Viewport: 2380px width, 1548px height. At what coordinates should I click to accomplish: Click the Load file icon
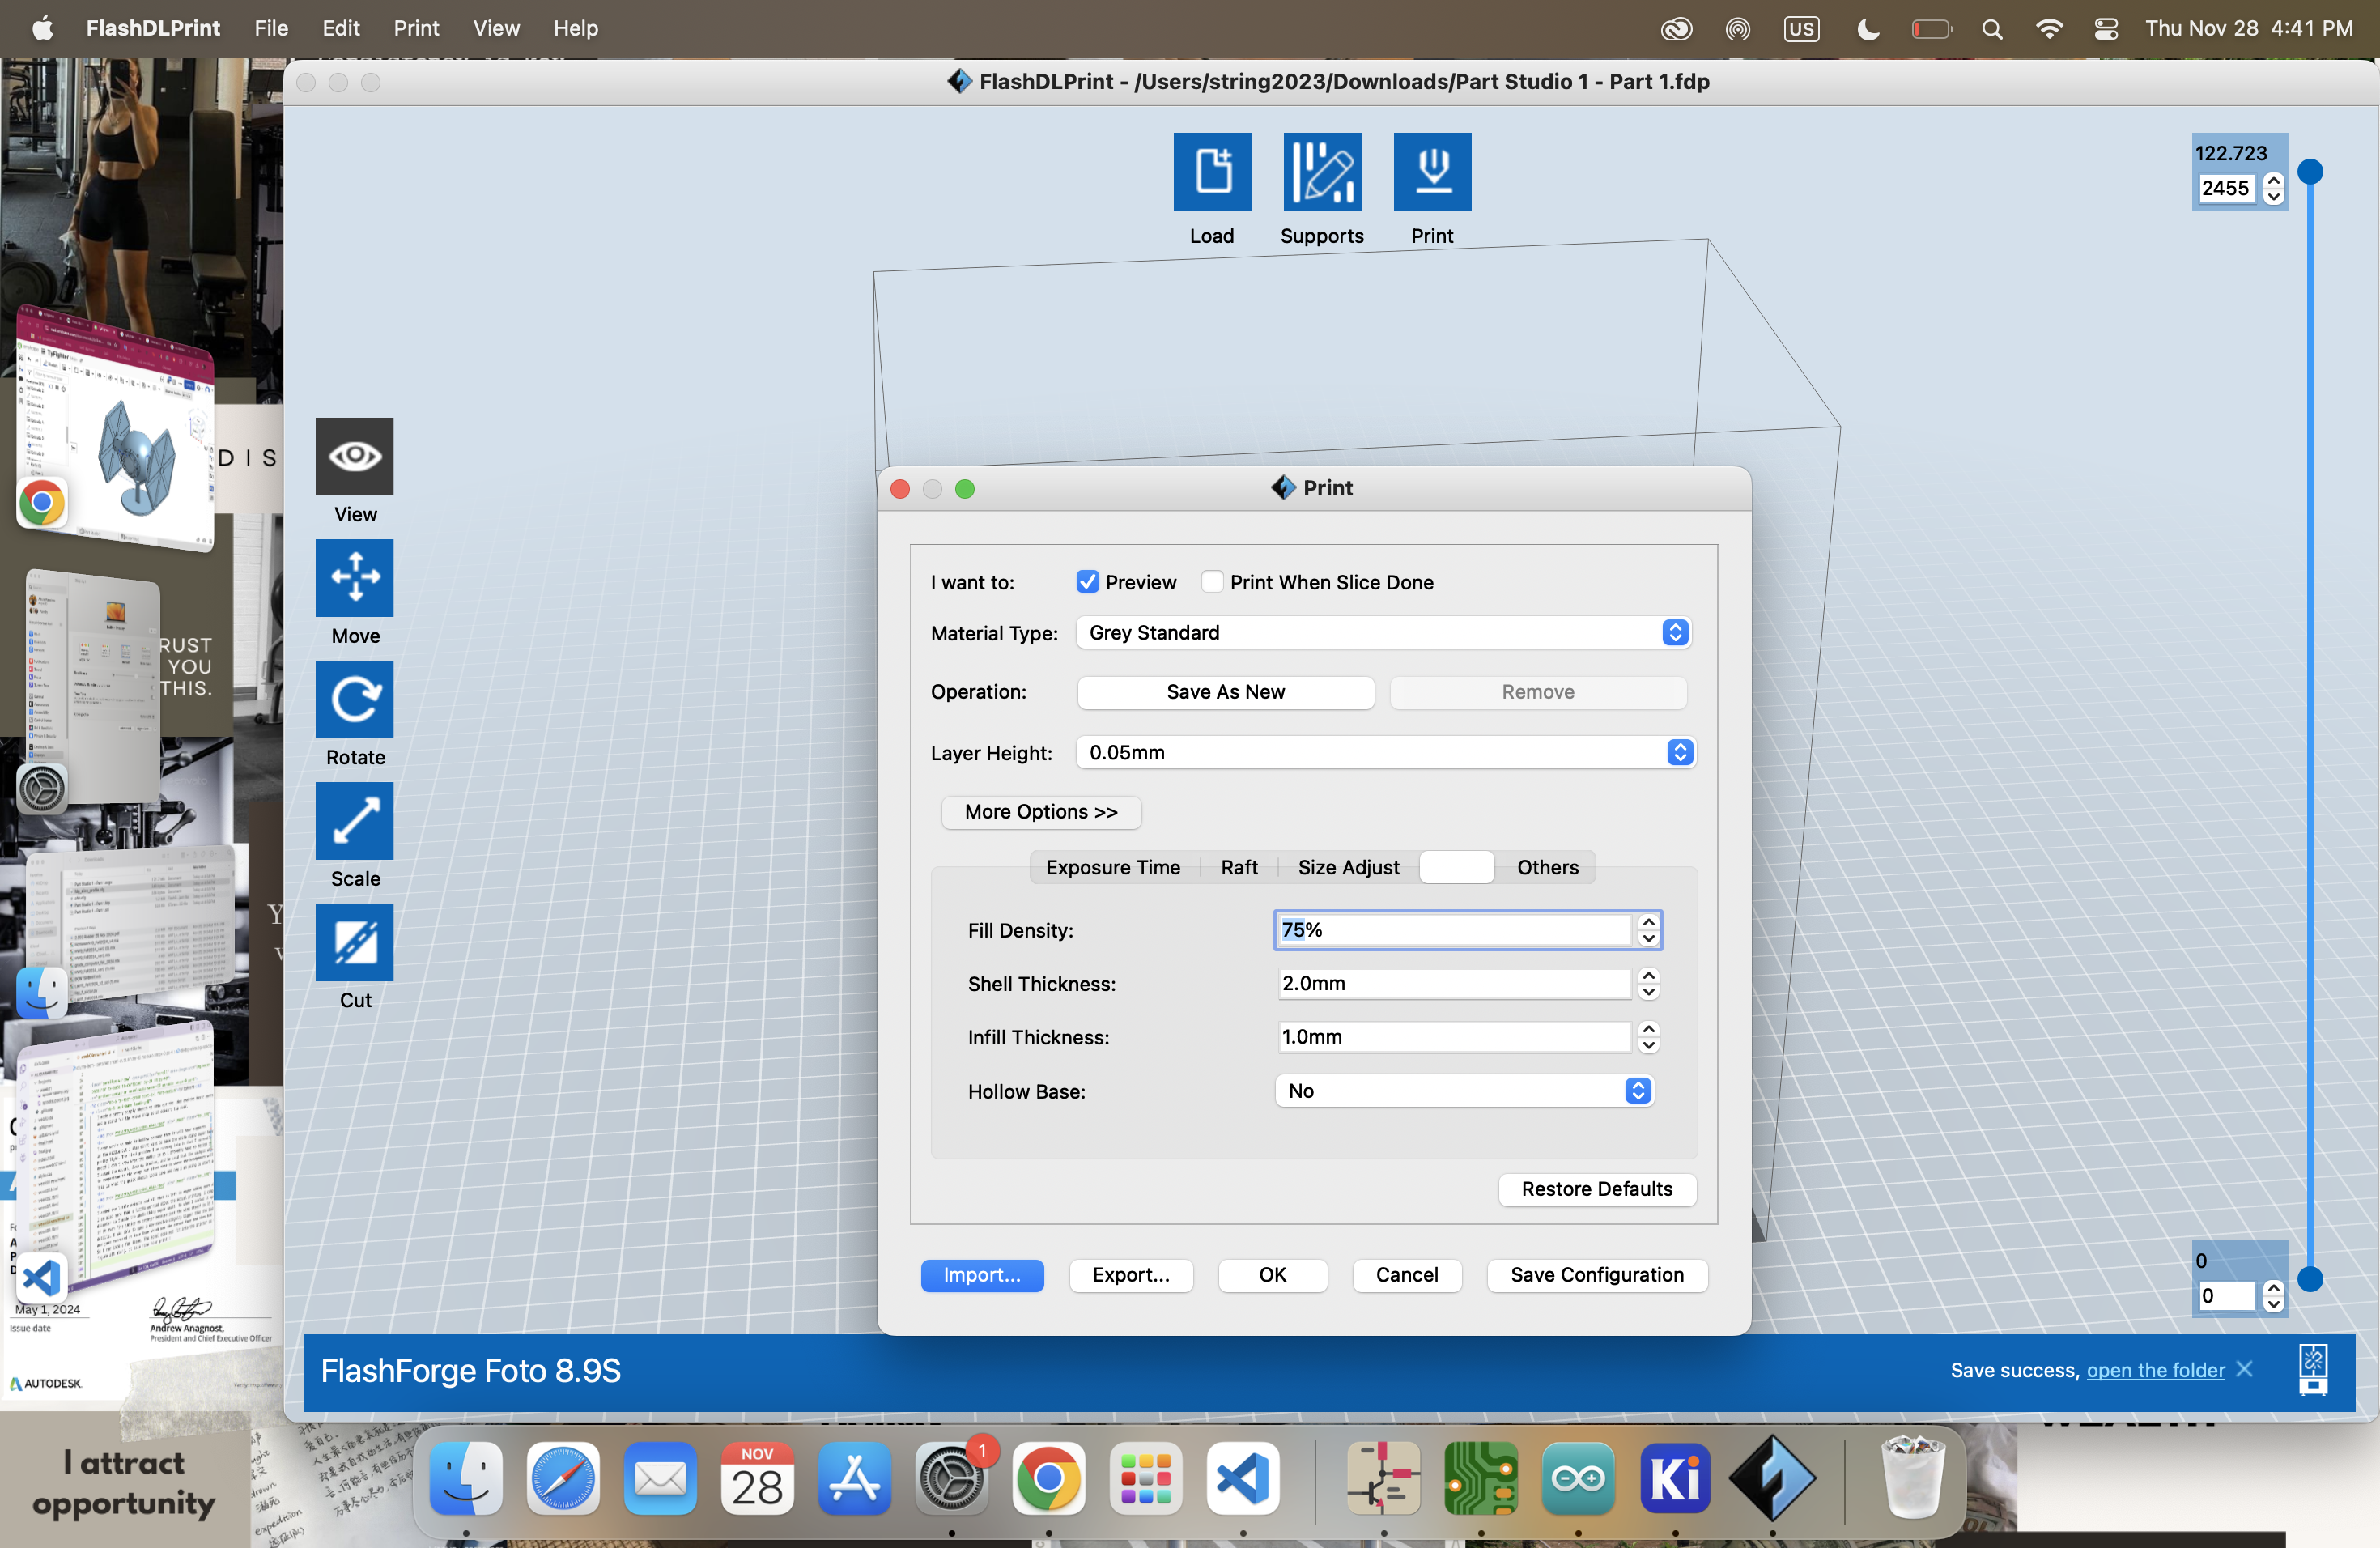[1212, 171]
